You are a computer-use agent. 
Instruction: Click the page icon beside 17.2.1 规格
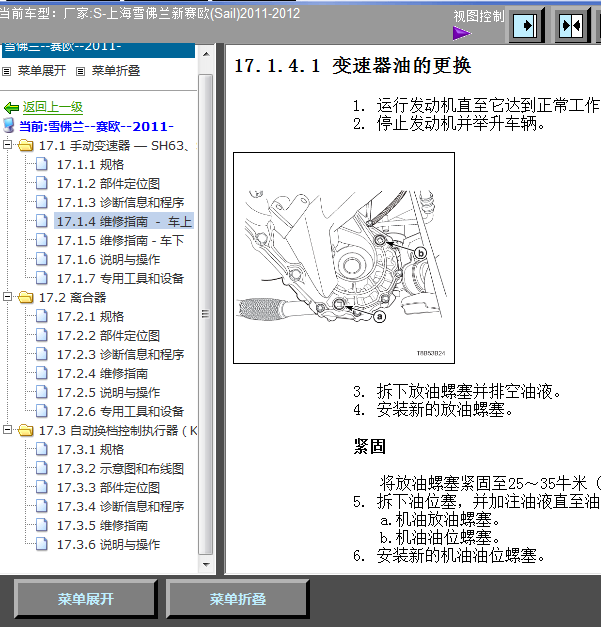point(42,315)
